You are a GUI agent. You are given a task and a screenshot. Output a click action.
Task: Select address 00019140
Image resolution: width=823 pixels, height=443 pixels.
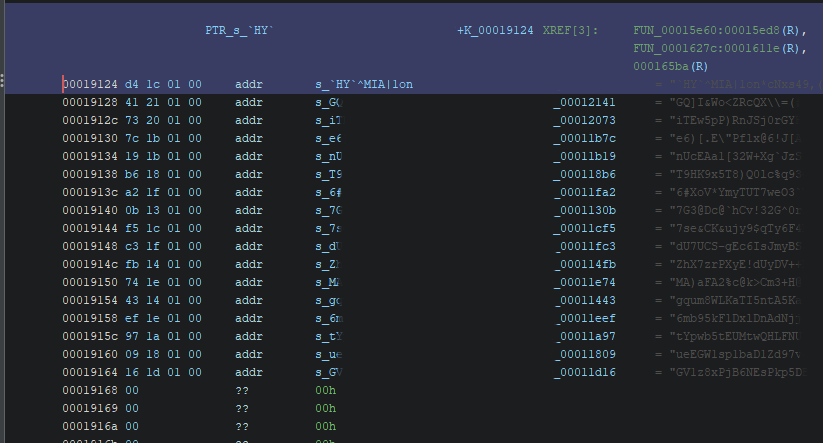[x=90, y=210]
